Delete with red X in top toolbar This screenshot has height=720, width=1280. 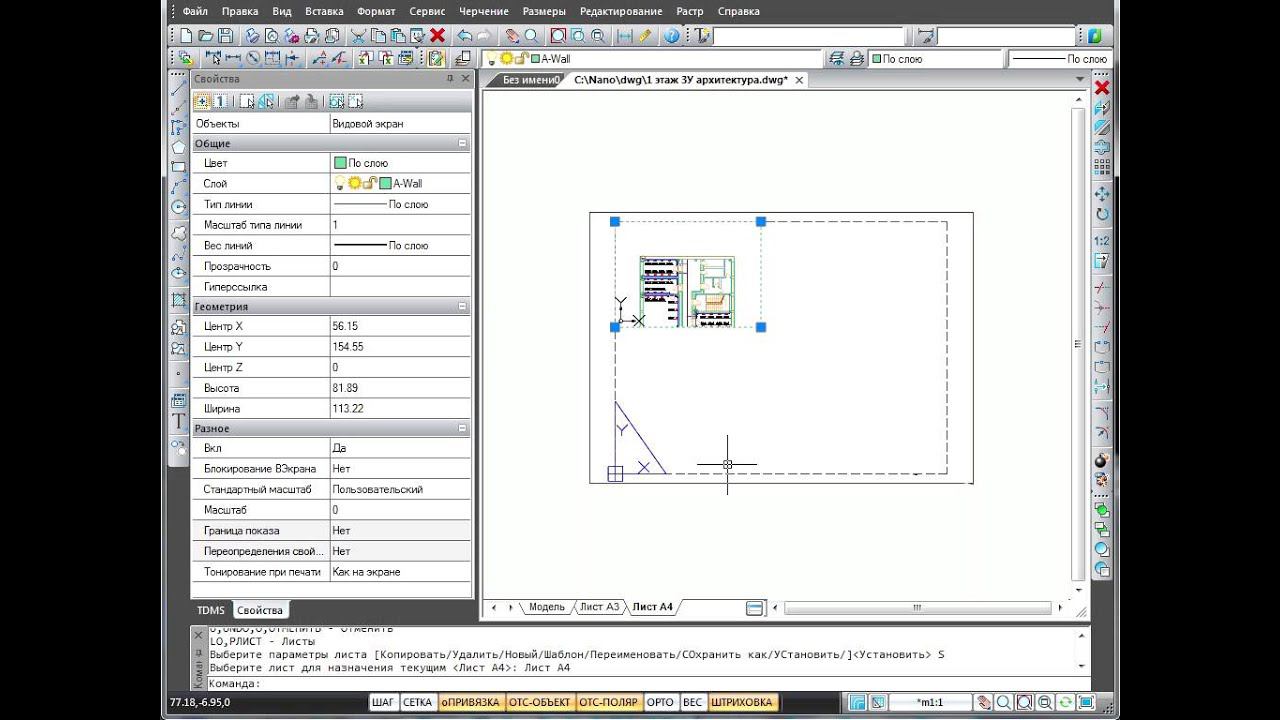437,36
